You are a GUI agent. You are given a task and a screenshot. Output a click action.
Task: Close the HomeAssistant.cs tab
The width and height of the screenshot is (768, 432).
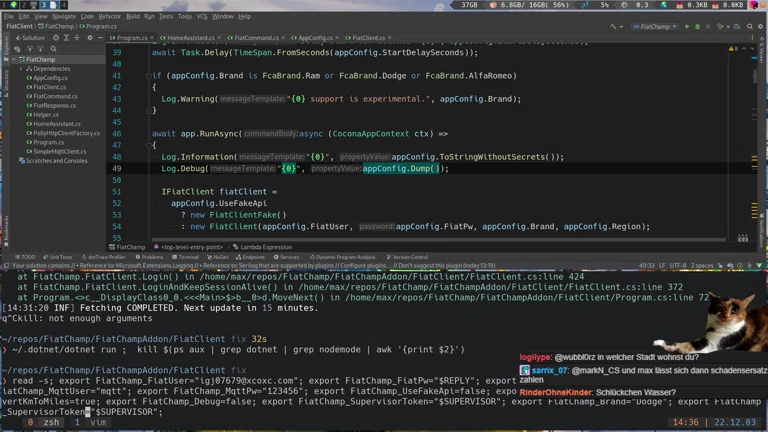click(x=218, y=38)
